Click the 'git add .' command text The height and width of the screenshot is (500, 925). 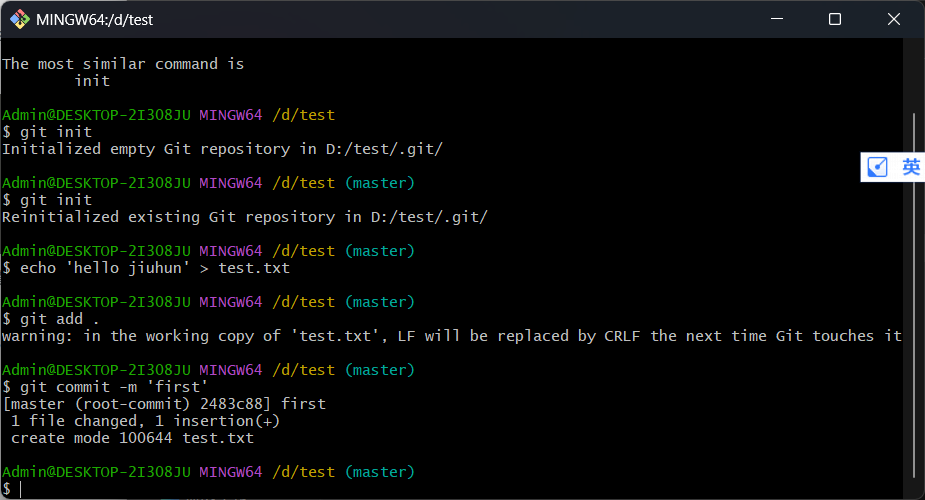(x=60, y=319)
